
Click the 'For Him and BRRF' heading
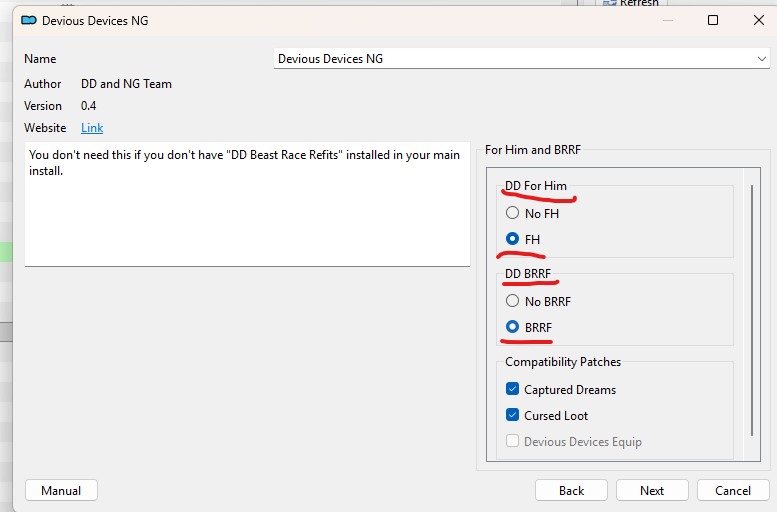[533, 150]
